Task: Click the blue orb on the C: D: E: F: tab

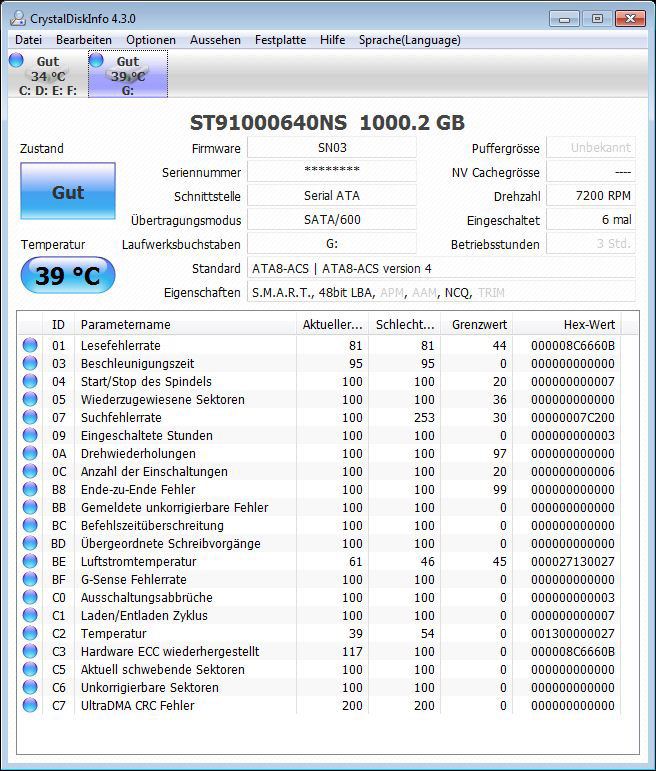Action: click(16, 60)
